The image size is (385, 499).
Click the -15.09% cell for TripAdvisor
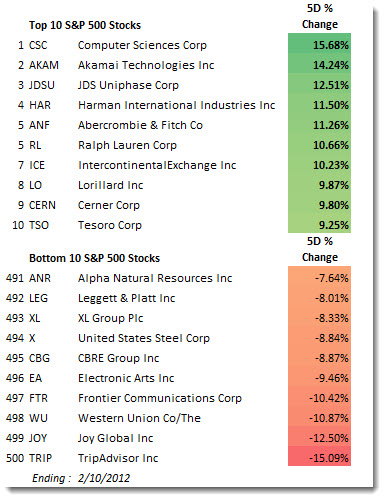pos(319,458)
